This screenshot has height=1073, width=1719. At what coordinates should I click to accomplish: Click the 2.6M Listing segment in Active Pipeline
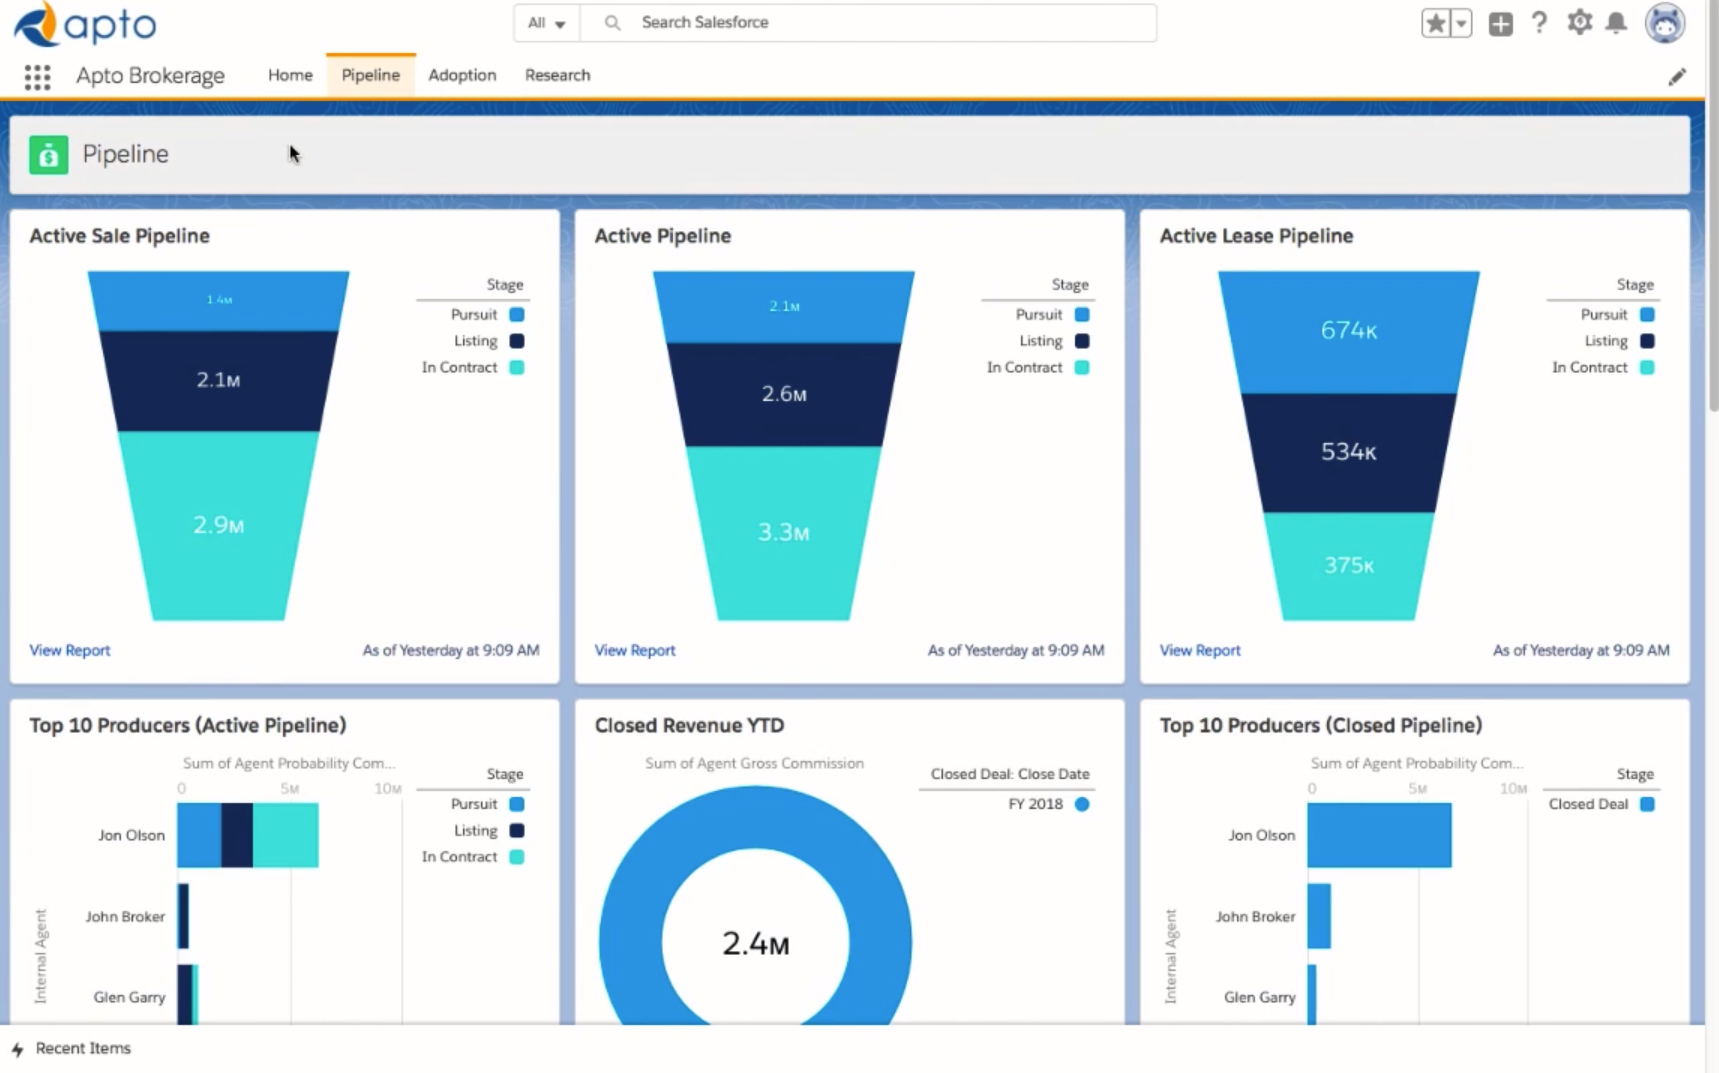point(784,395)
